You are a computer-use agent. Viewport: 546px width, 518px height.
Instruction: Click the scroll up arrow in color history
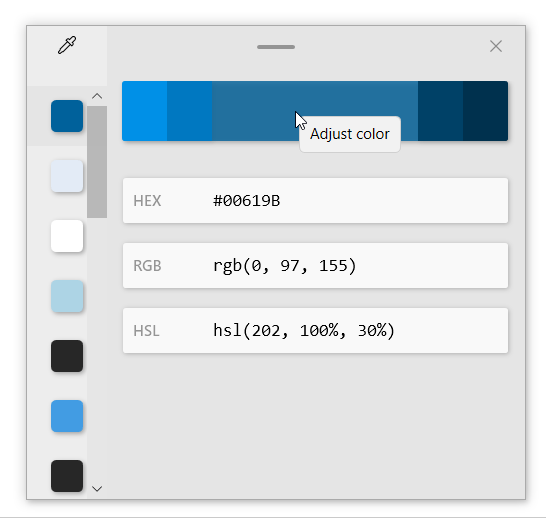click(97, 96)
